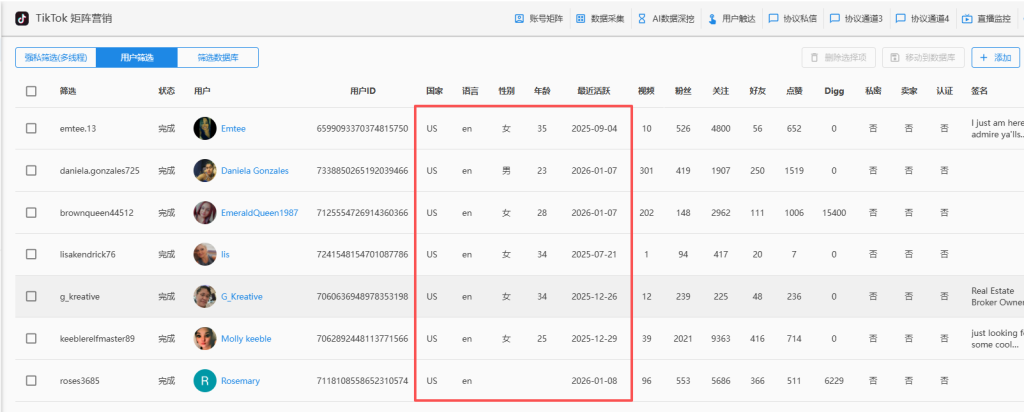Click G_Kreative's avatar thumbnail
The height and width of the screenshot is (412, 1024).
pos(205,296)
